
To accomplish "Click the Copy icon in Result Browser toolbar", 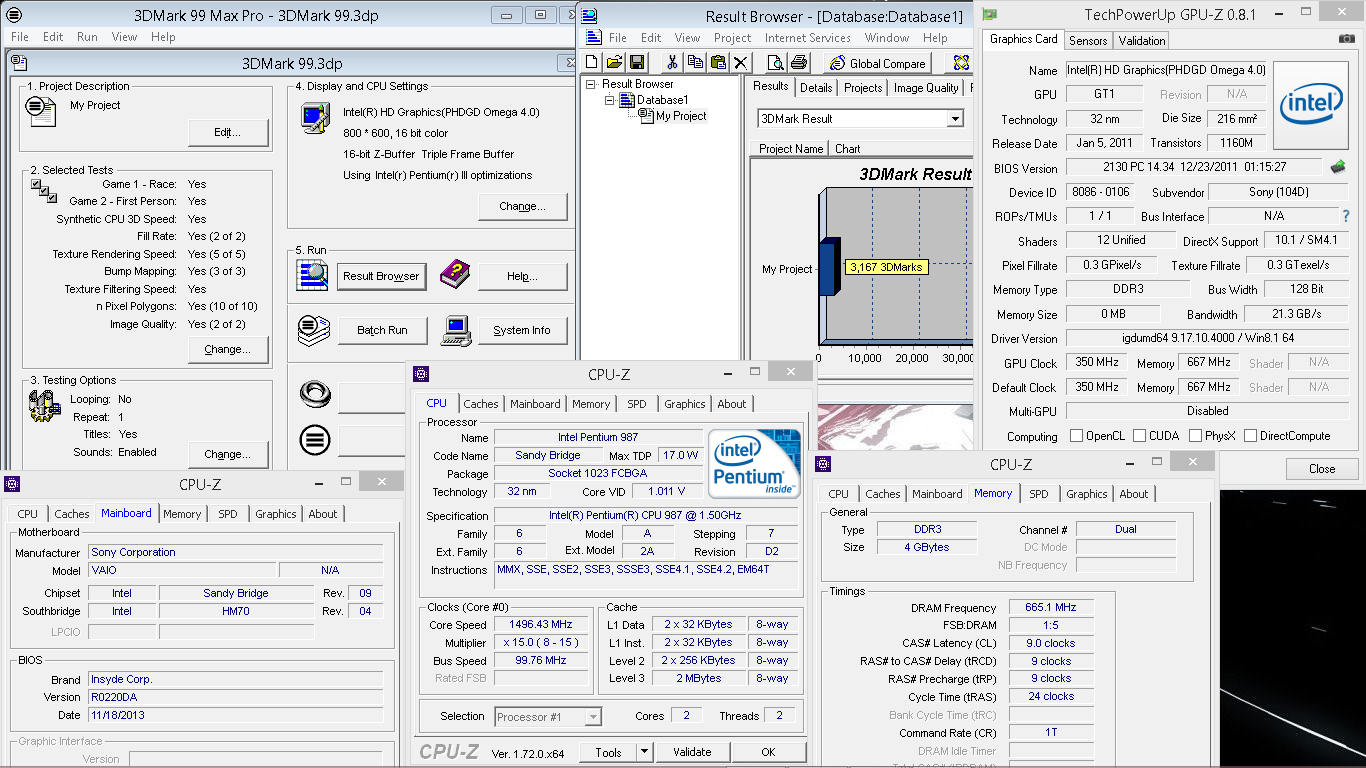I will click(695, 63).
